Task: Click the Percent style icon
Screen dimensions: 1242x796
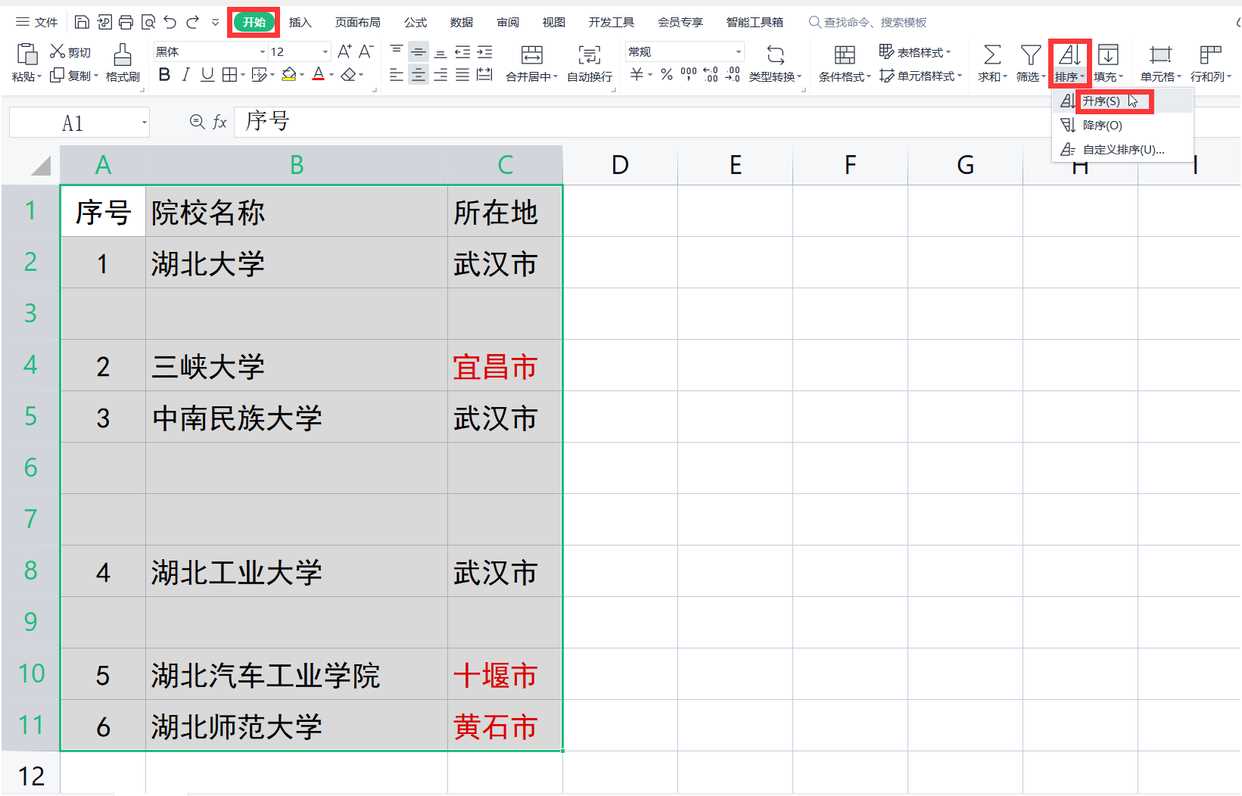Action: click(x=667, y=75)
